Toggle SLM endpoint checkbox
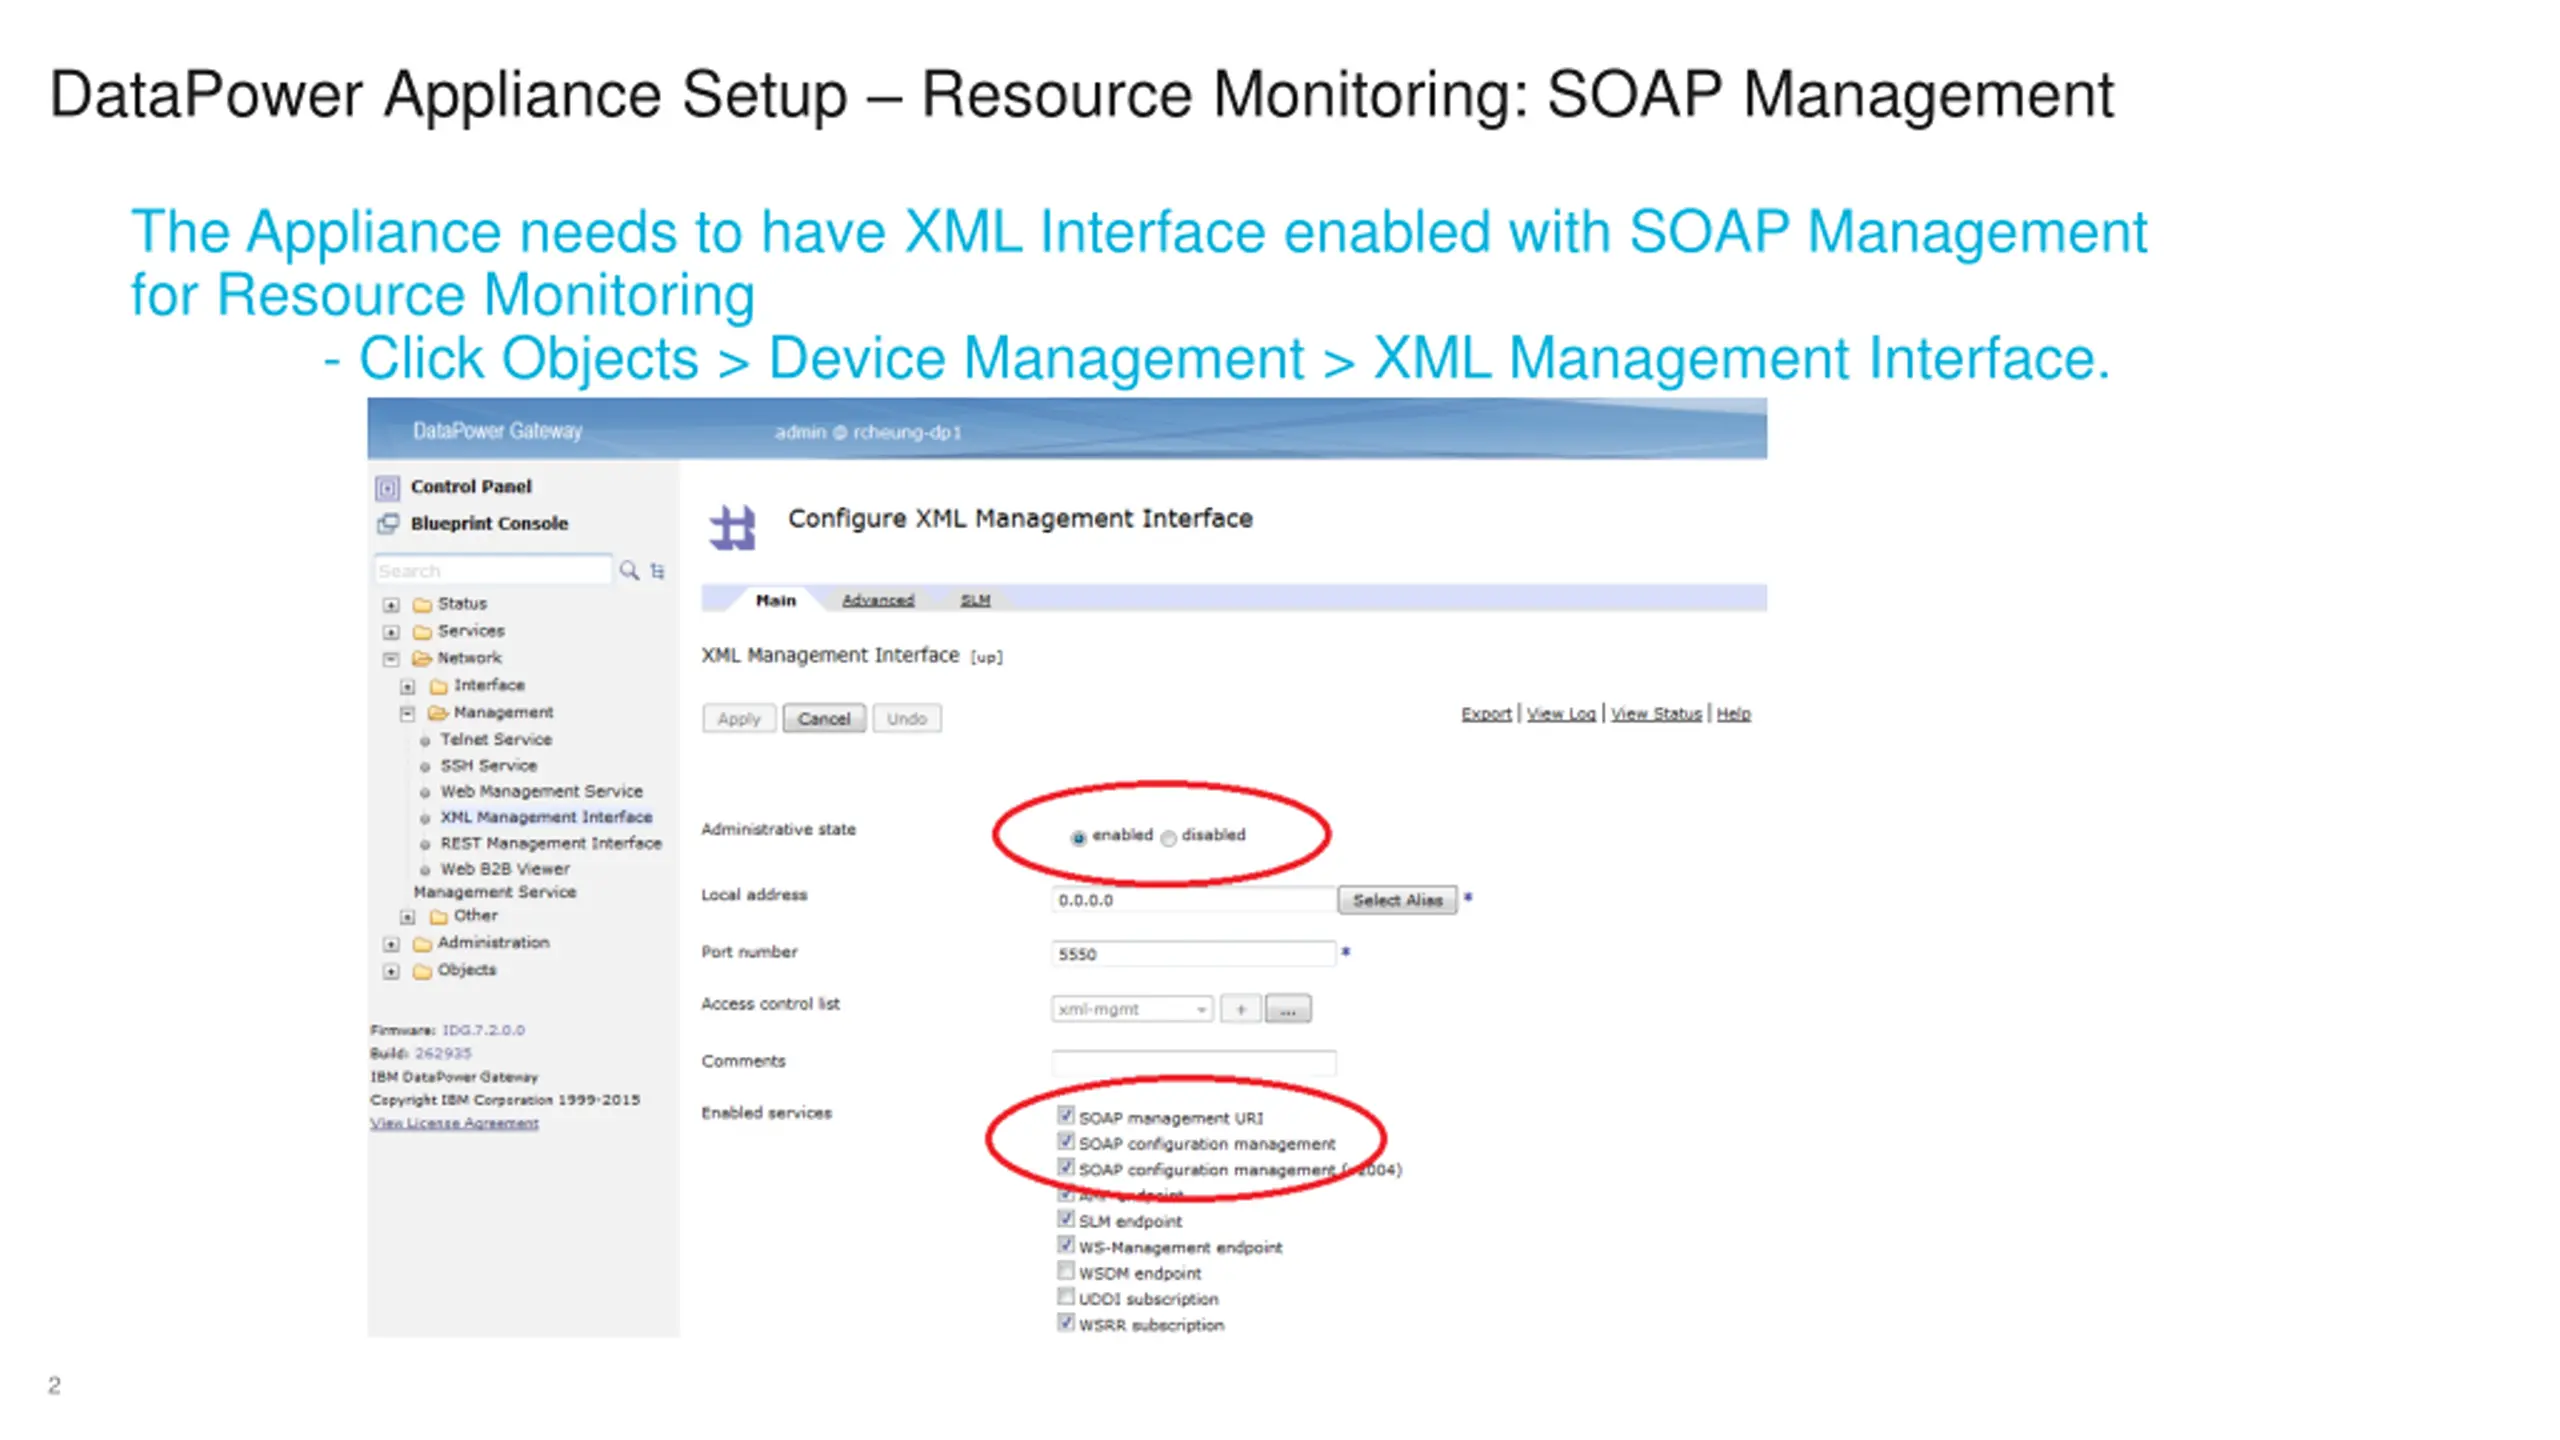 [1066, 1219]
